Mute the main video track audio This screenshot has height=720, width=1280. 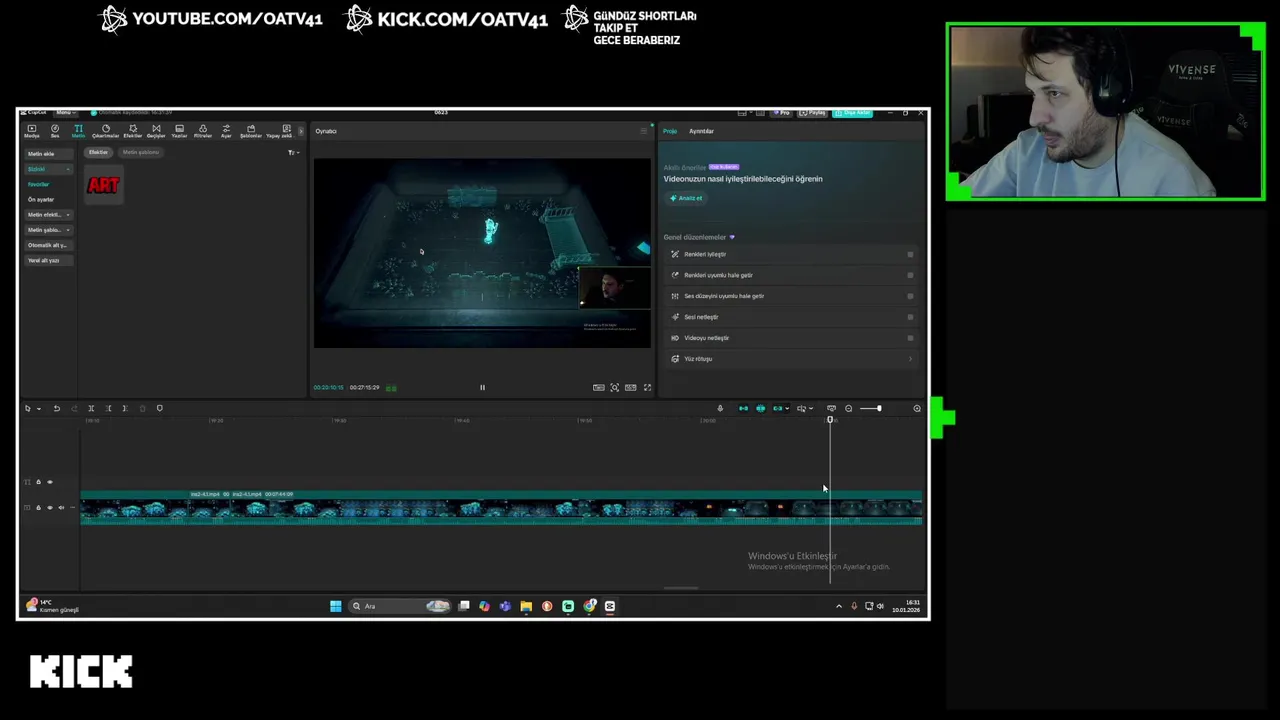[61, 508]
